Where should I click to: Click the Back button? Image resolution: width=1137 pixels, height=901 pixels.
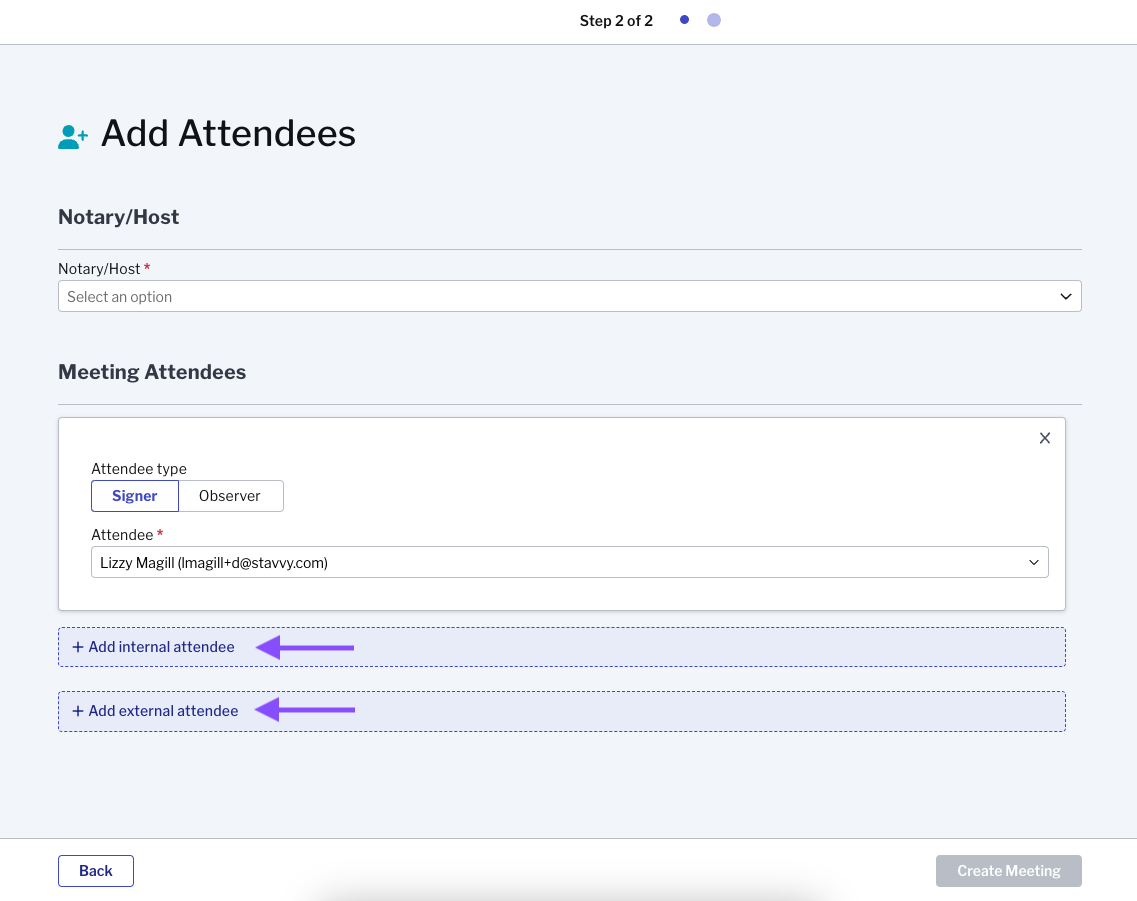coord(95,870)
